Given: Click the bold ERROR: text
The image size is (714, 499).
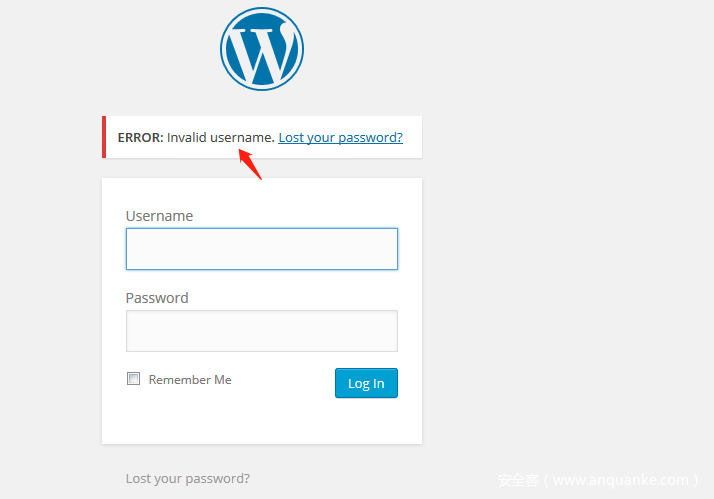Looking at the screenshot, I should click(140, 137).
